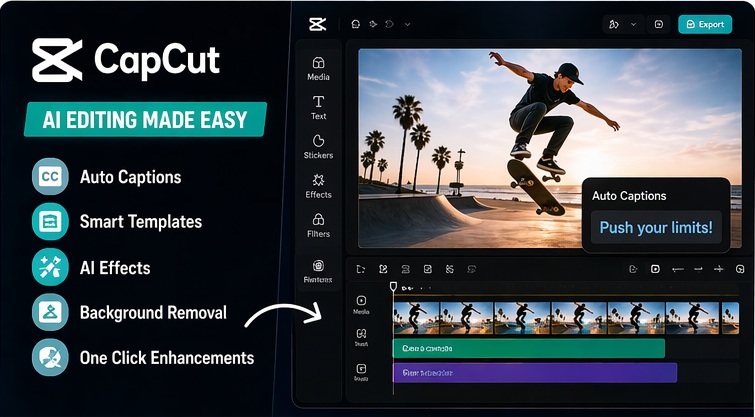The width and height of the screenshot is (755, 417).
Task: Click the 'Background Removal' label
Action: (153, 313)
